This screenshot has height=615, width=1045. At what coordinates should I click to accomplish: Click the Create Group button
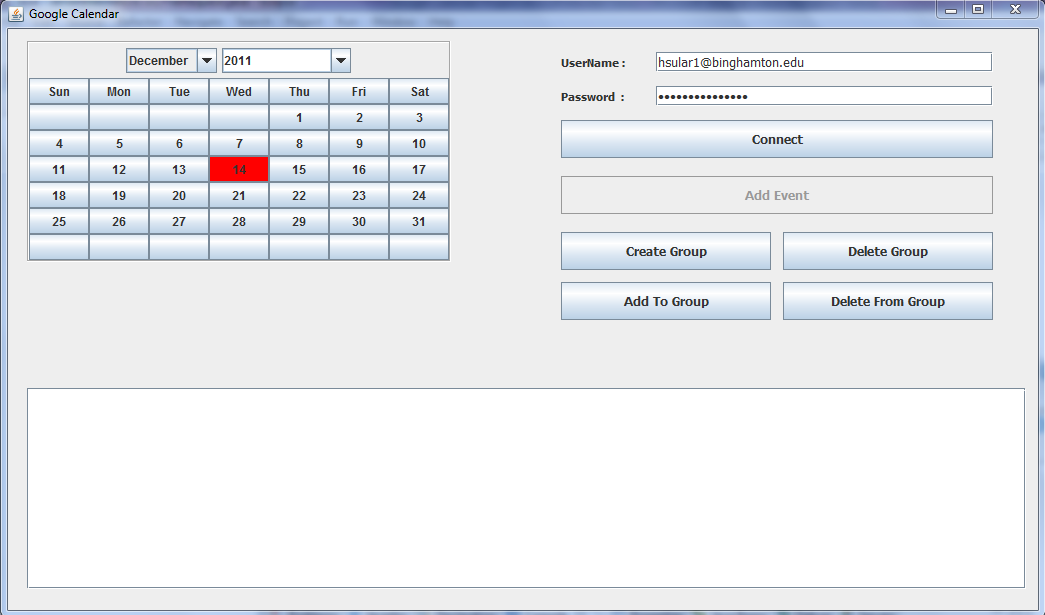tap(666, 251)
